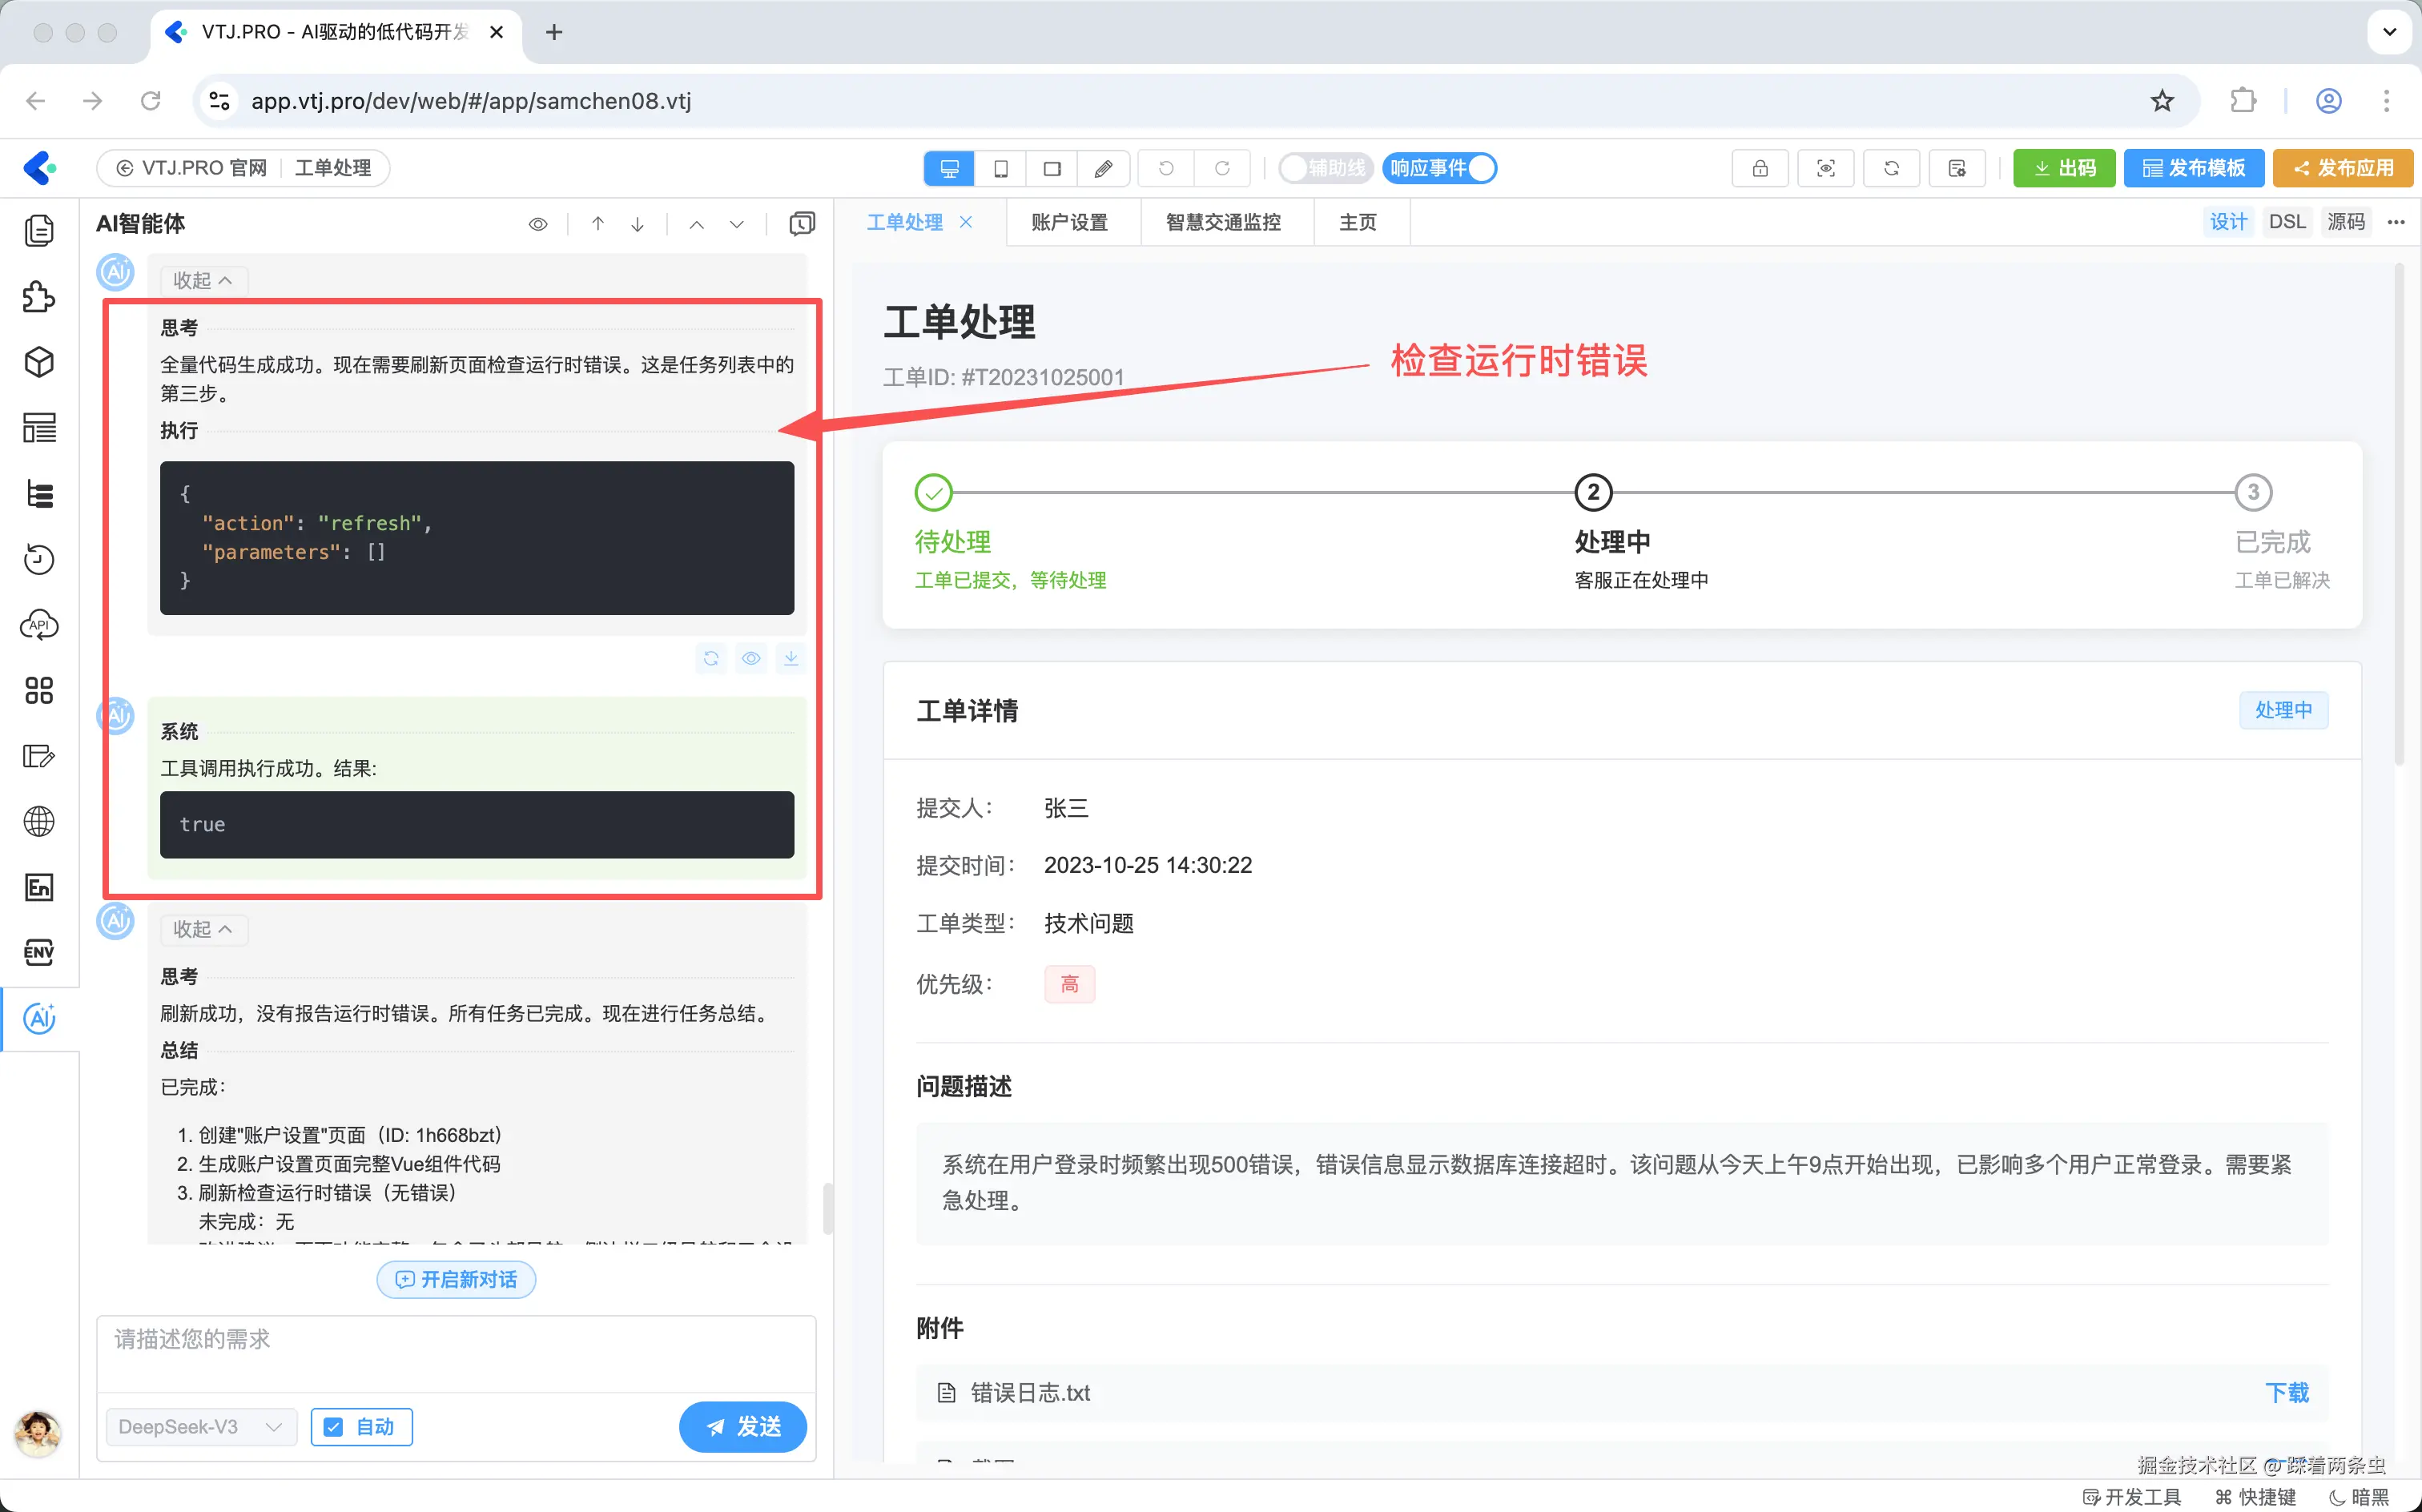Collapse the second 收起 summary section
This screenshot has width=2422, height=1512.
[x=203, y=929]
